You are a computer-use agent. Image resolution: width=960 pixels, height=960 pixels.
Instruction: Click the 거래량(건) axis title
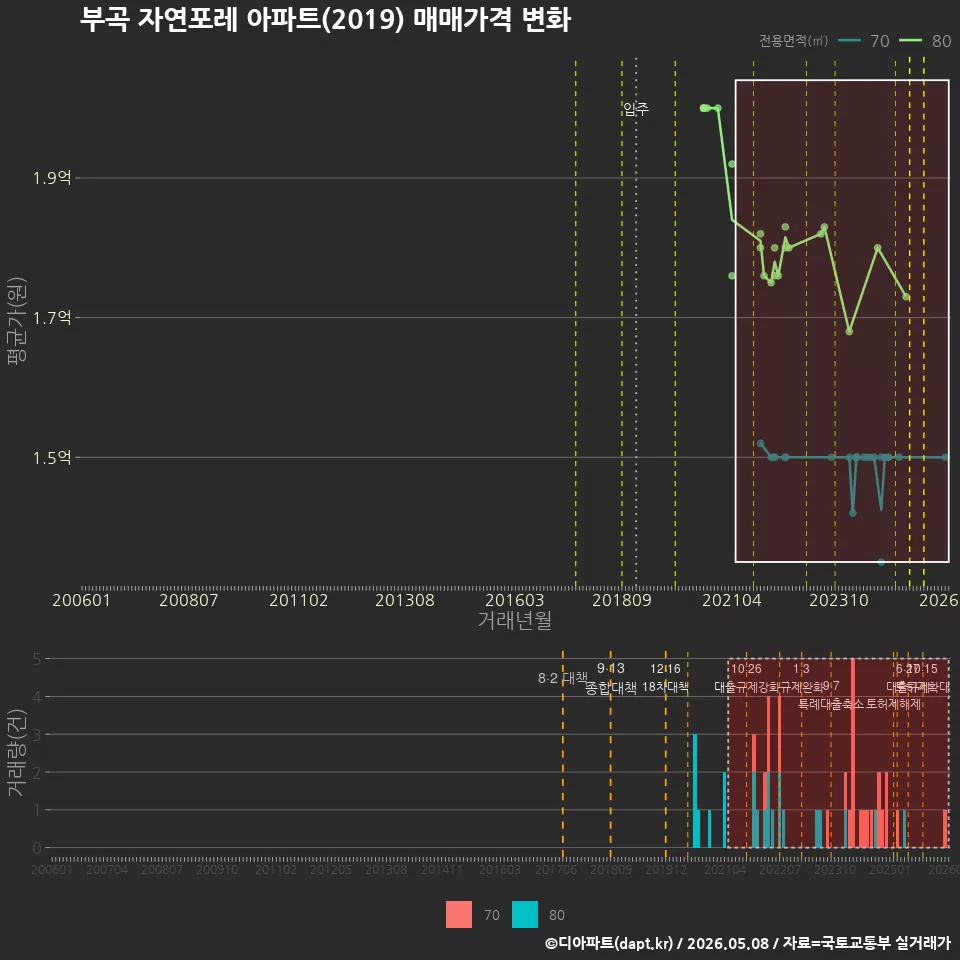[17, 752]
